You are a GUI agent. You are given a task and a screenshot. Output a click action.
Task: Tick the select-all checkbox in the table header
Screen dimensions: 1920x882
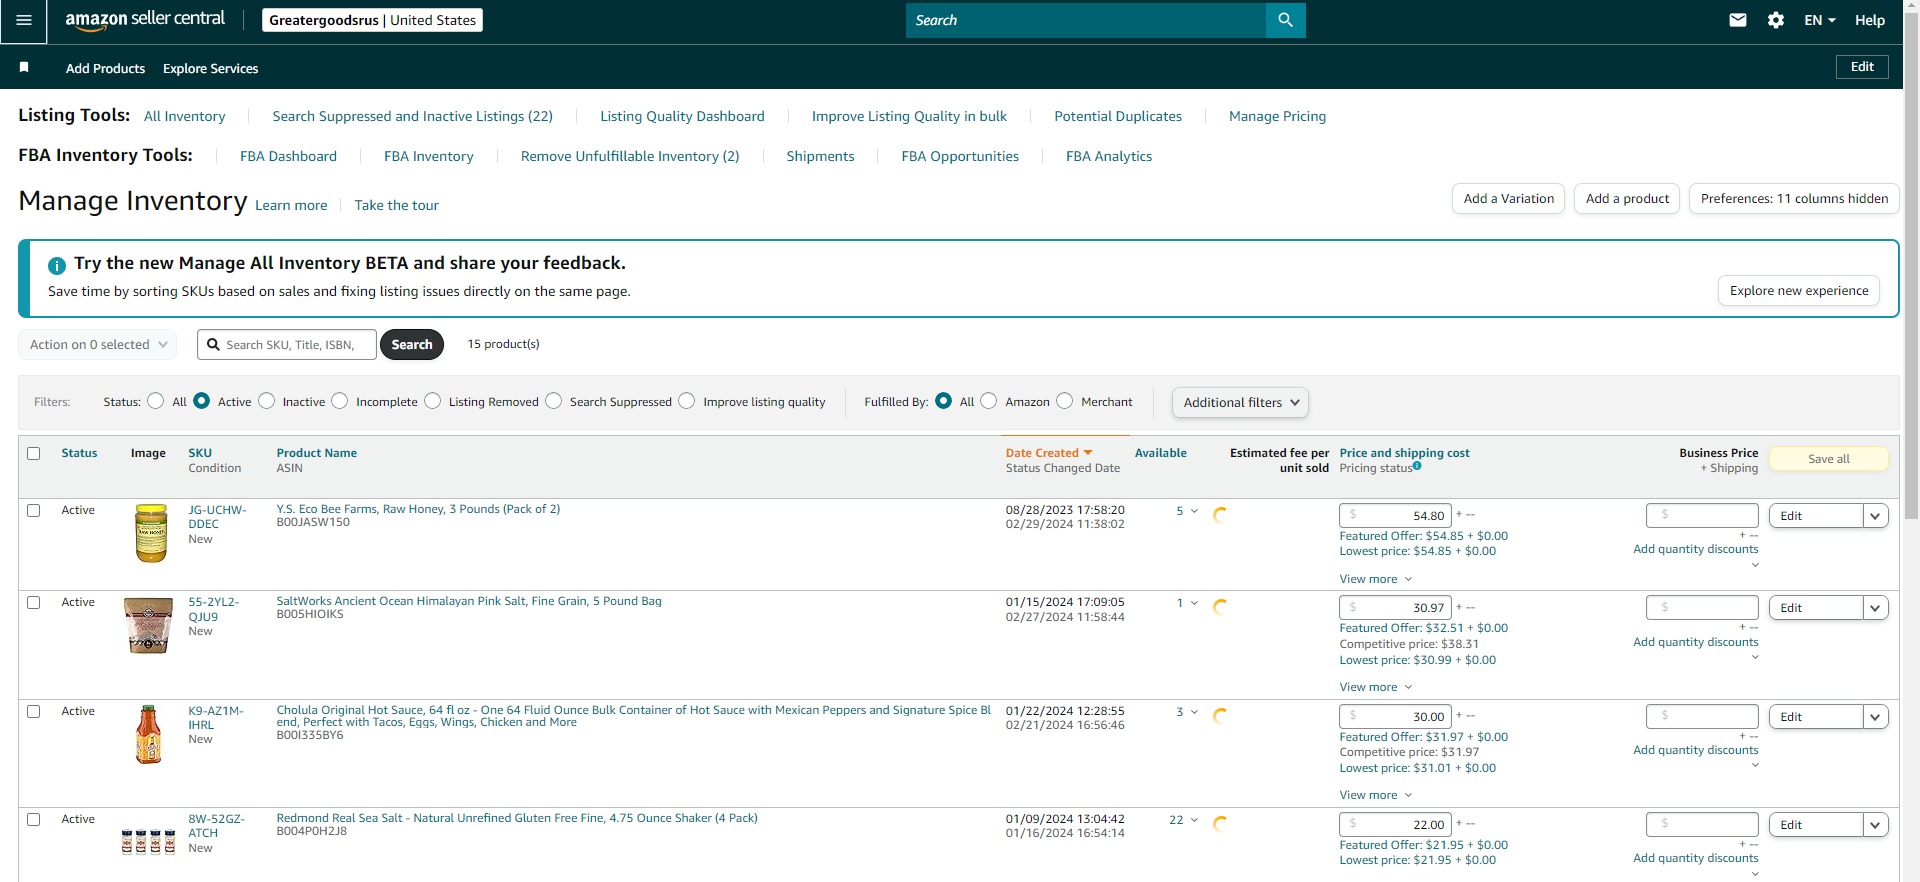tap(34, 453)
